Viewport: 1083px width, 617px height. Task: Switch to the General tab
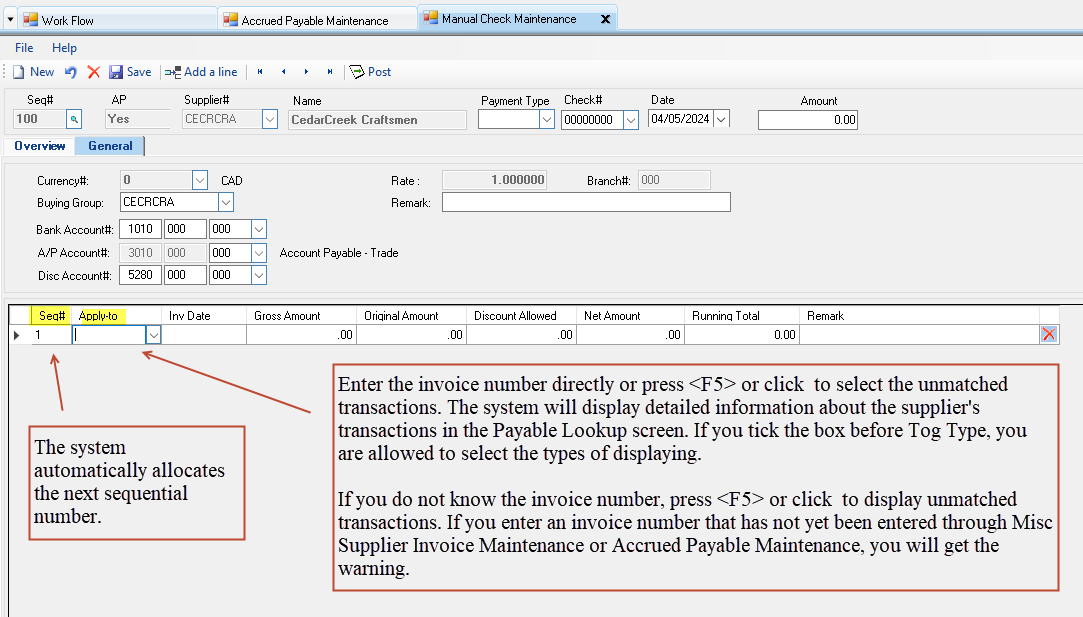point(110,146)
